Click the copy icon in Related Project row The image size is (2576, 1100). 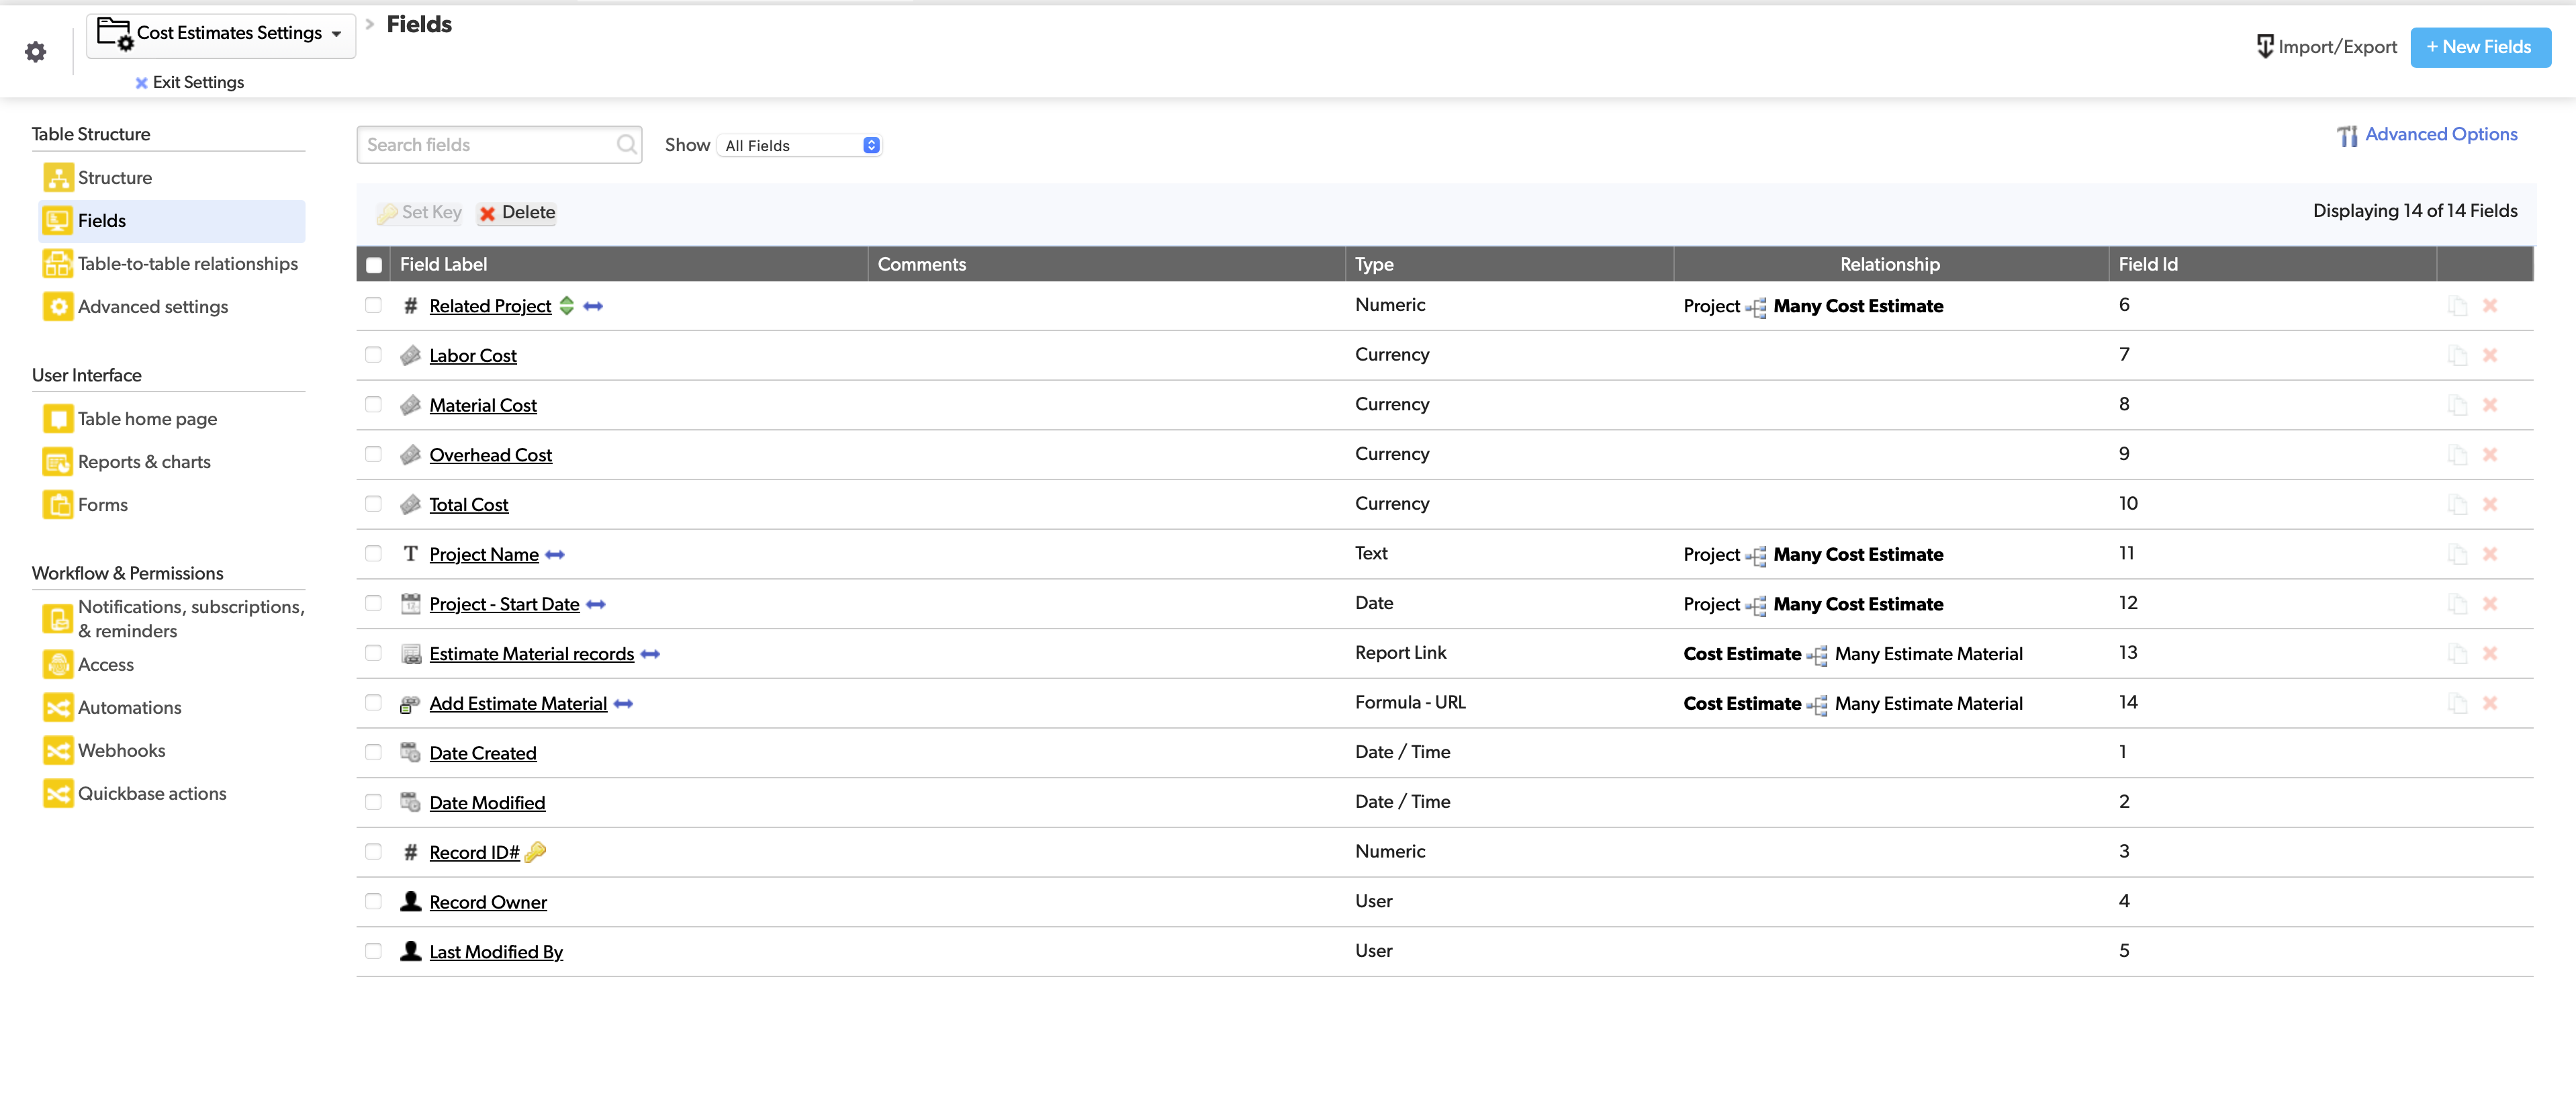click(2457, 306)
